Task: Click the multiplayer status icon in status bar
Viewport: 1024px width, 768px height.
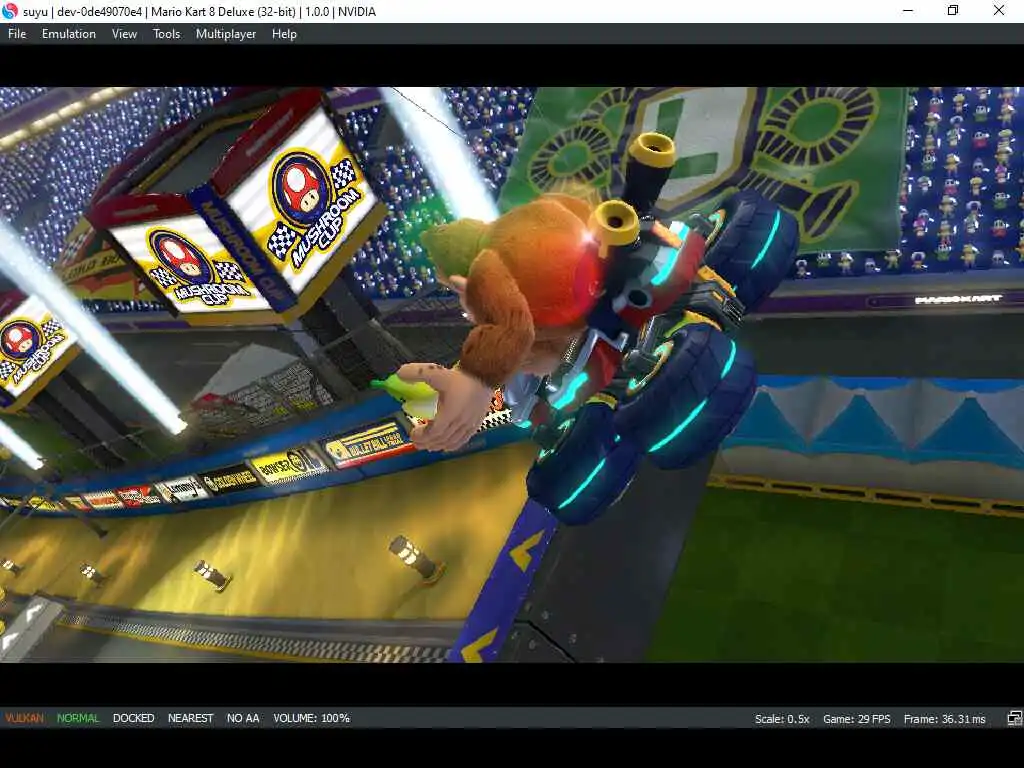Action: tap(1014, 719)
